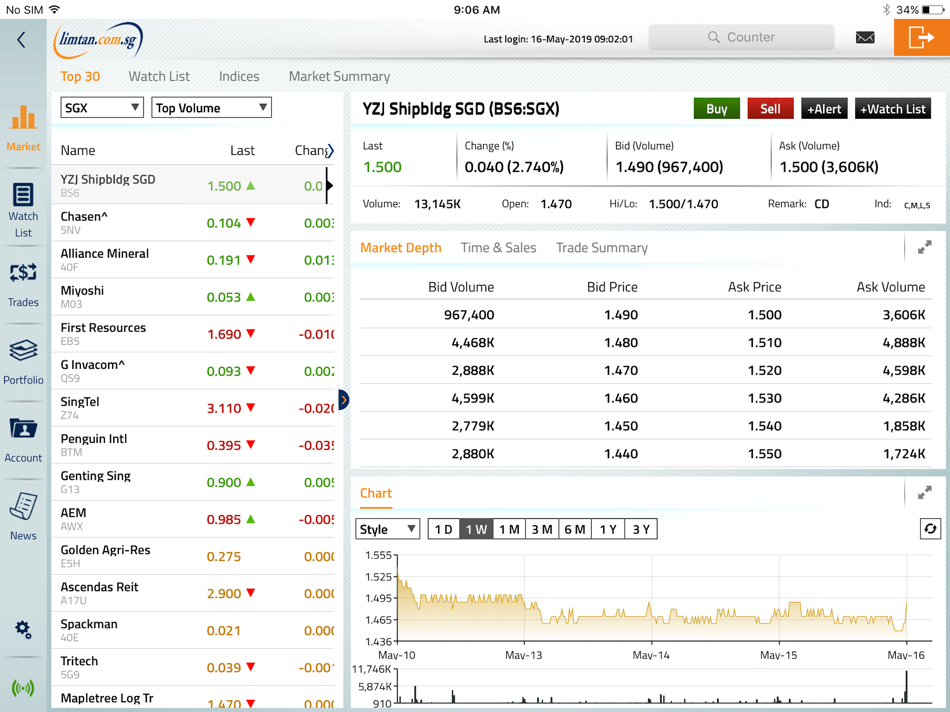Image resolution: width=950 pixels, height=712 pixels.
Task: Click the Name column header
Action: click(x=78, y=150)
